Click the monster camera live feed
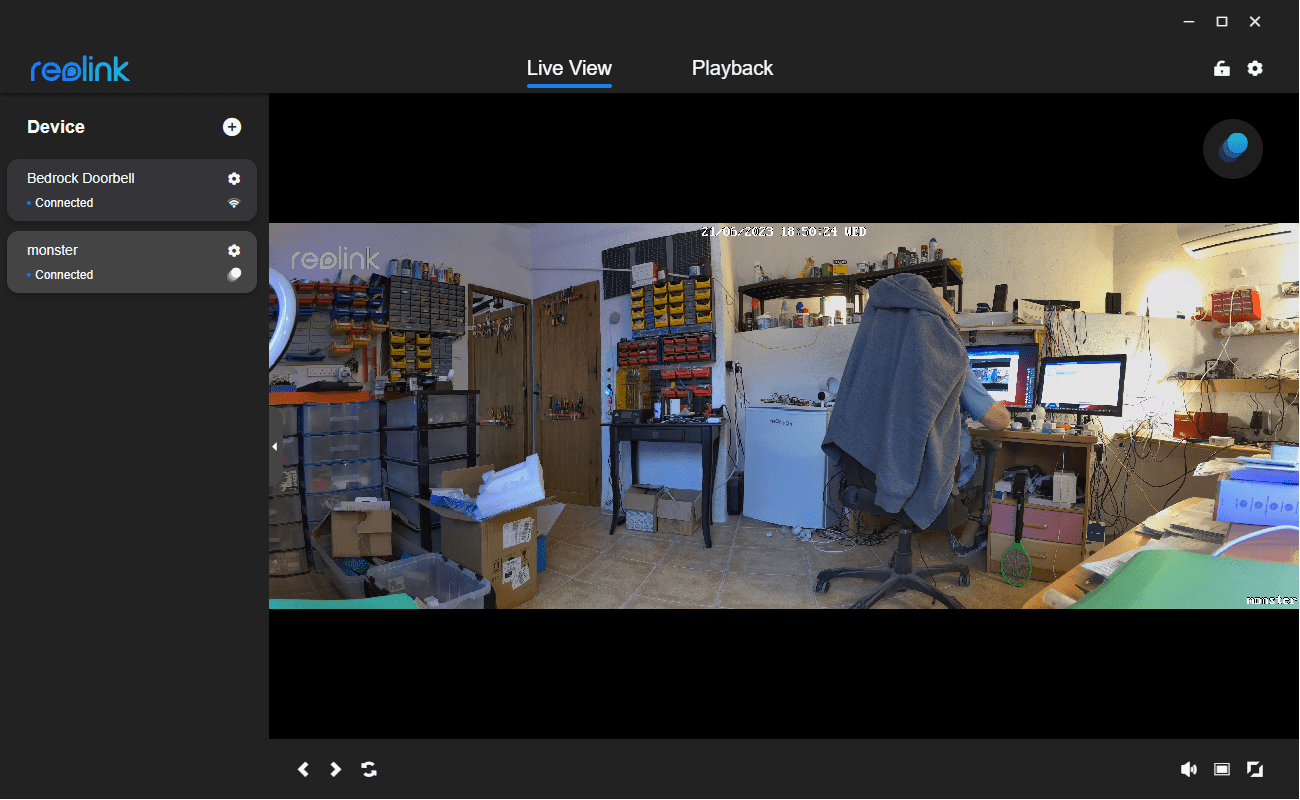 784,415
